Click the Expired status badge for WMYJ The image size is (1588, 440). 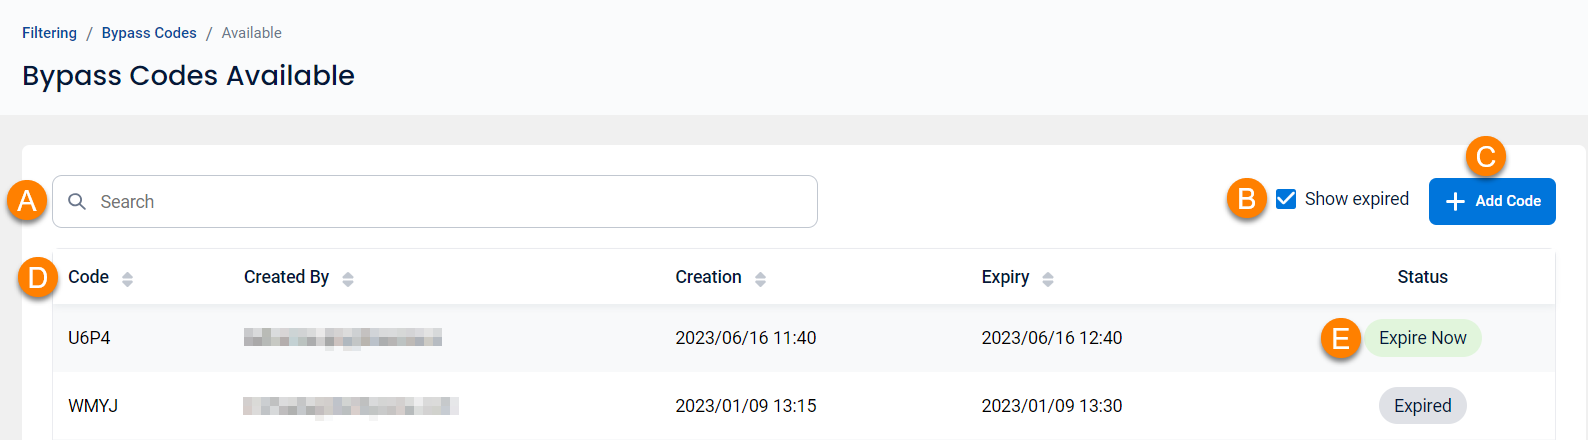tap(1423, 406)
